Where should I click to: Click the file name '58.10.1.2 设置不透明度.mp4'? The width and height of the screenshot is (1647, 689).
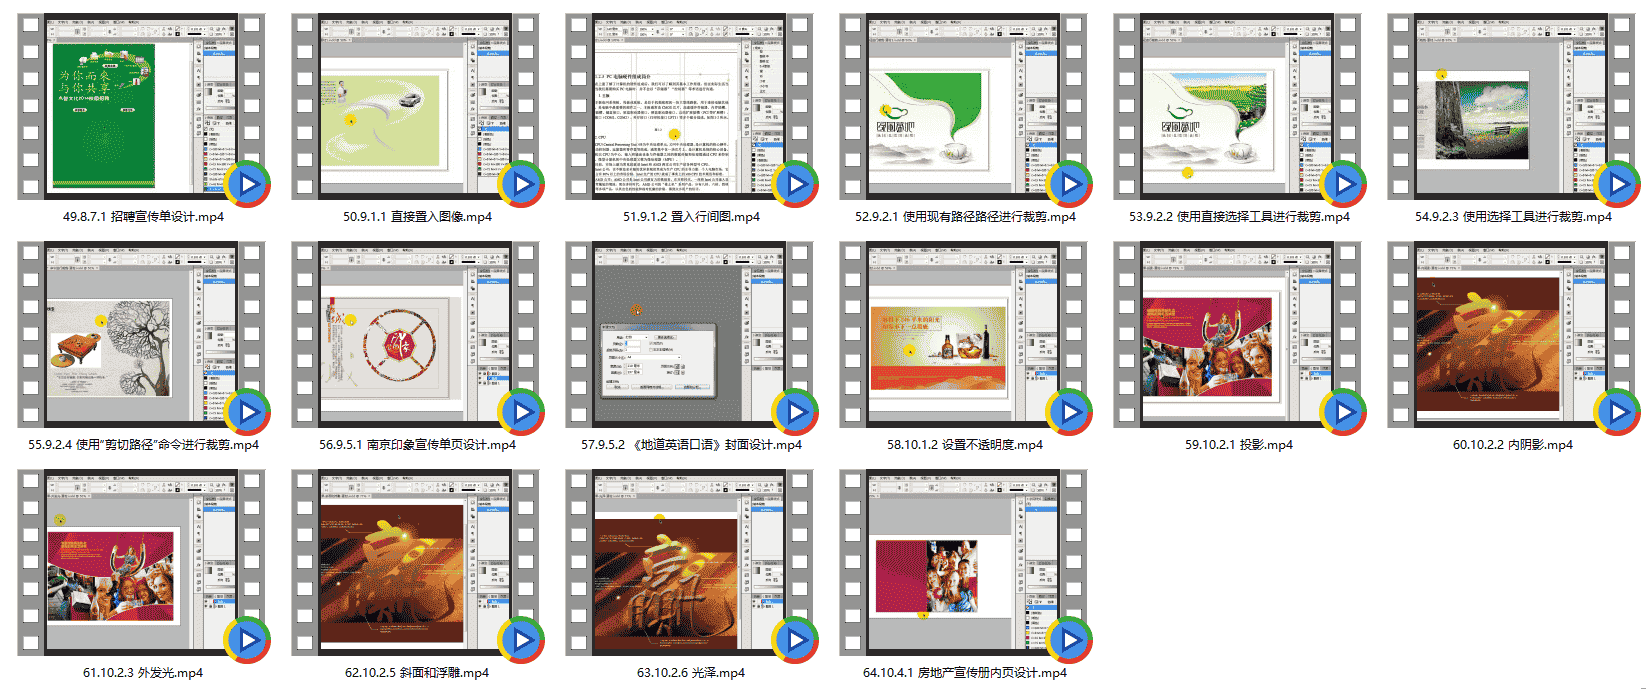coord(965,444)
